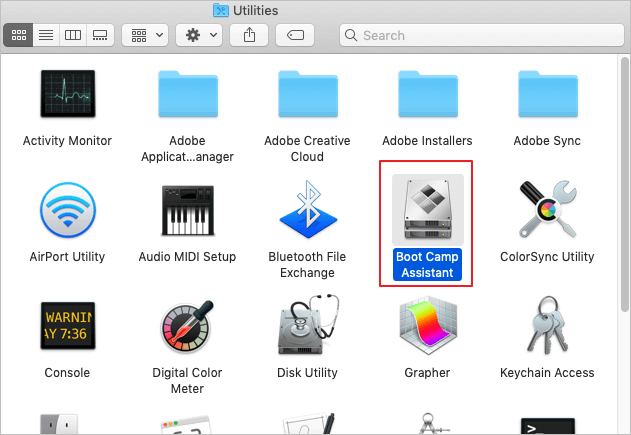Open the Grapher app
The width and height of the screenshot is (631, 435).
(427, 328)
